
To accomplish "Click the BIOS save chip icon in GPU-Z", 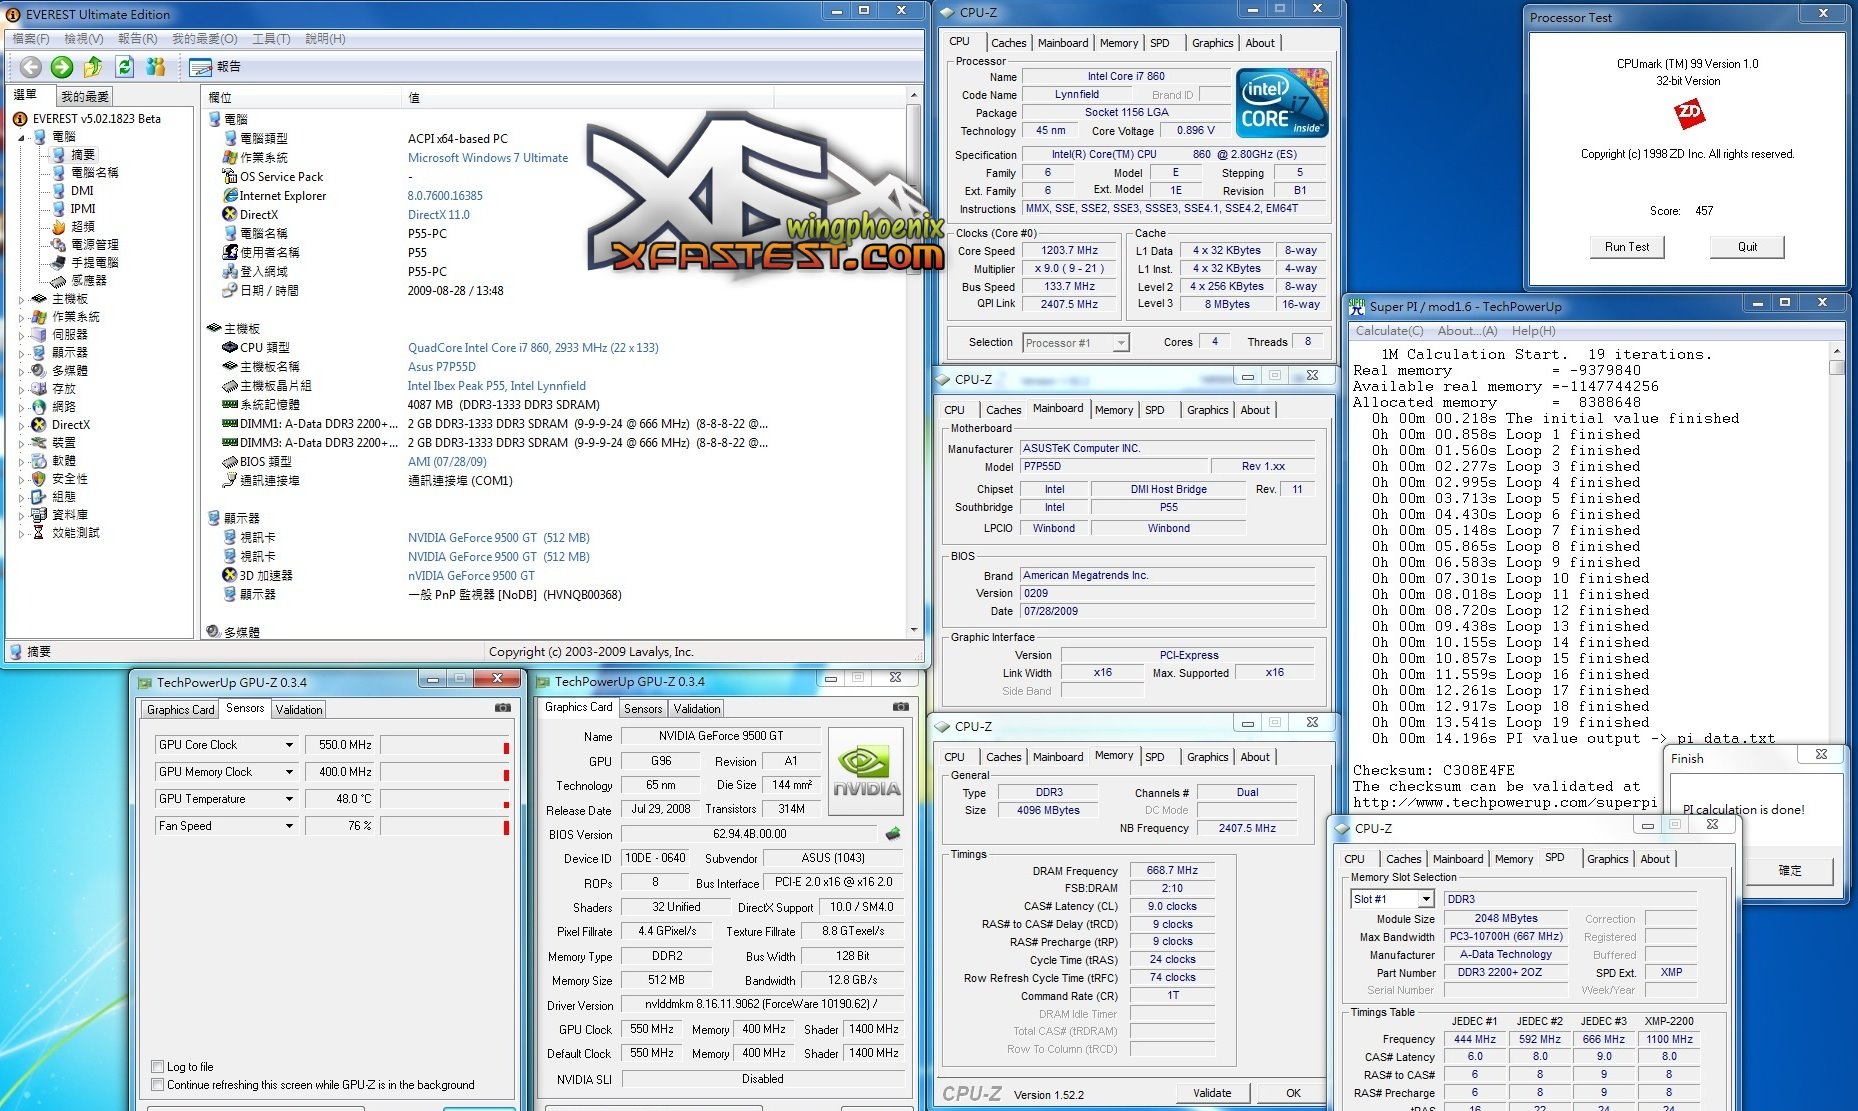I will click(x=893, y=834).
